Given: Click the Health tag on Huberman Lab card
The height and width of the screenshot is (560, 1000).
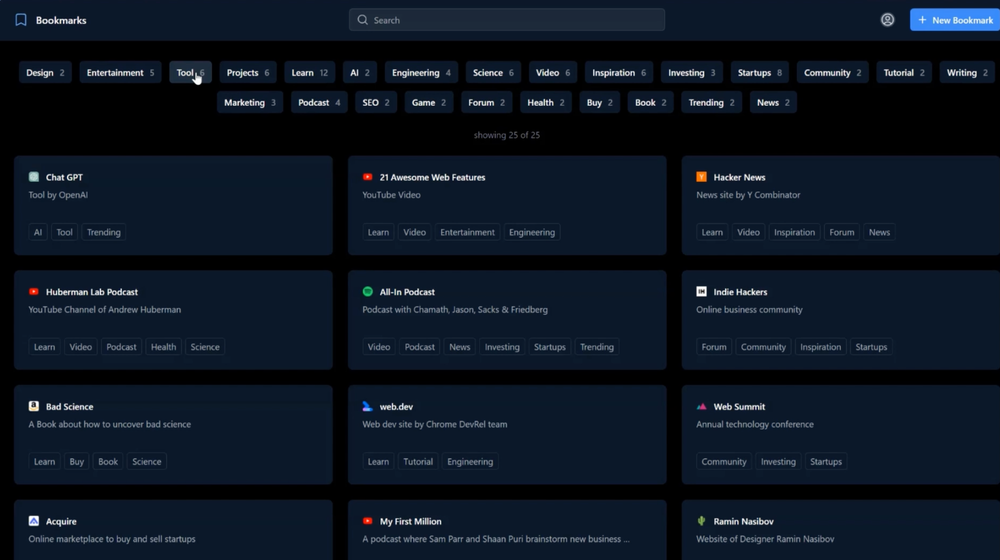Looking at the screenshot, I should pos(163,347).
